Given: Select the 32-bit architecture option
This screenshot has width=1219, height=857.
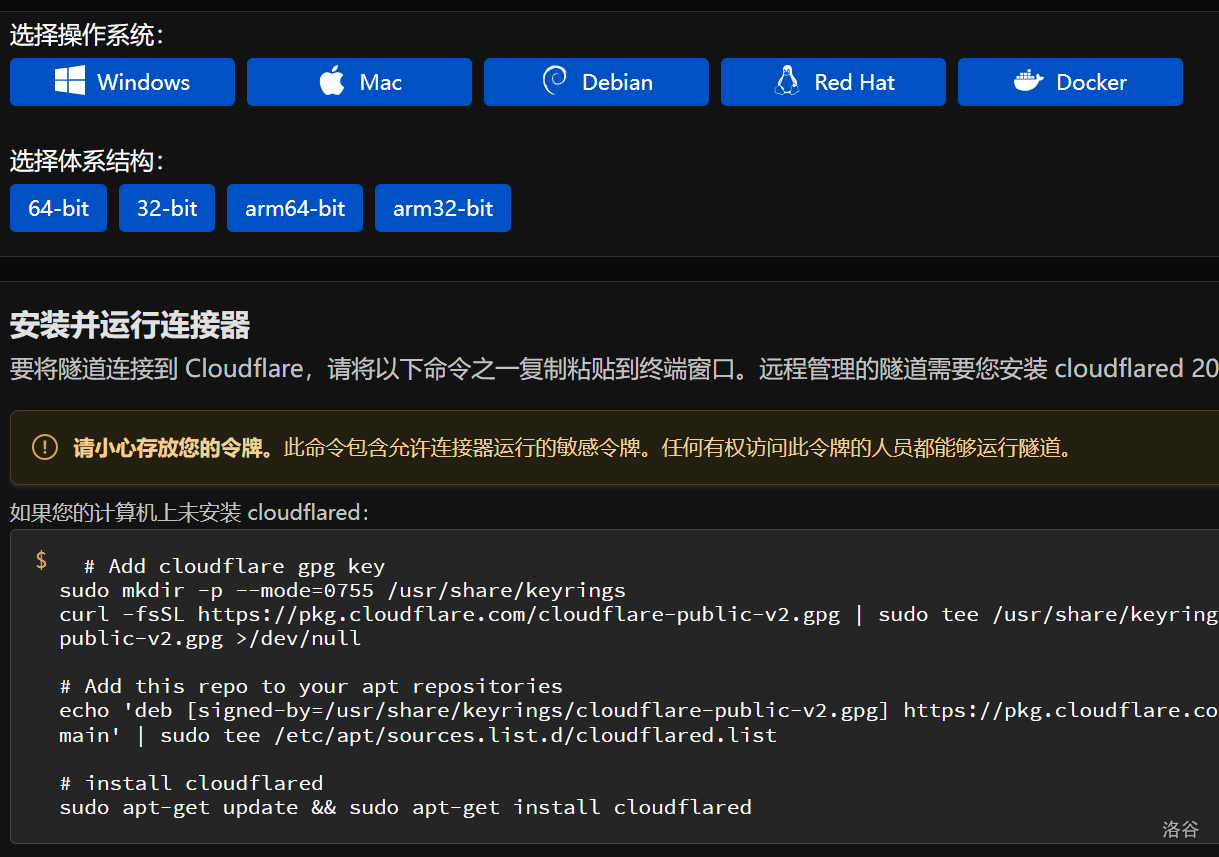Looking at the screenshot, I should click(x=167, y=208).
